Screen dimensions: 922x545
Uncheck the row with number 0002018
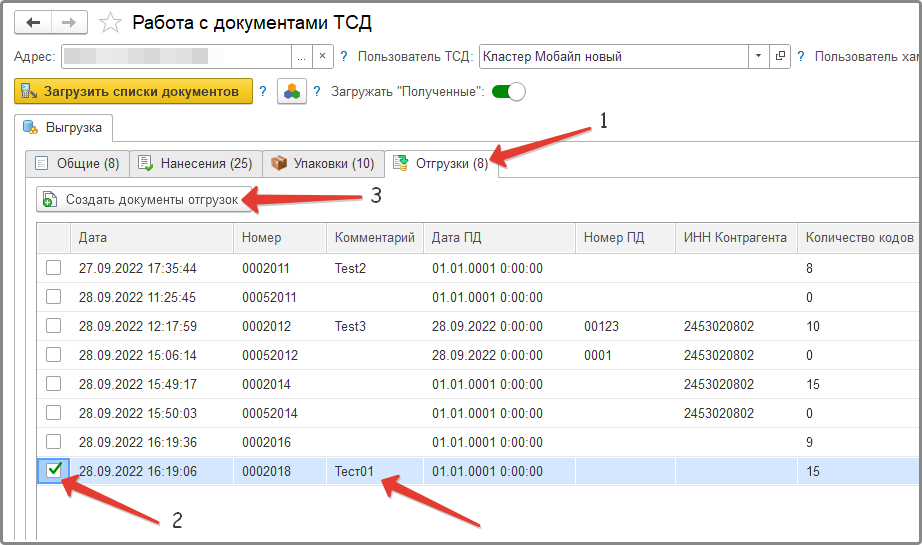pos(54,470)
